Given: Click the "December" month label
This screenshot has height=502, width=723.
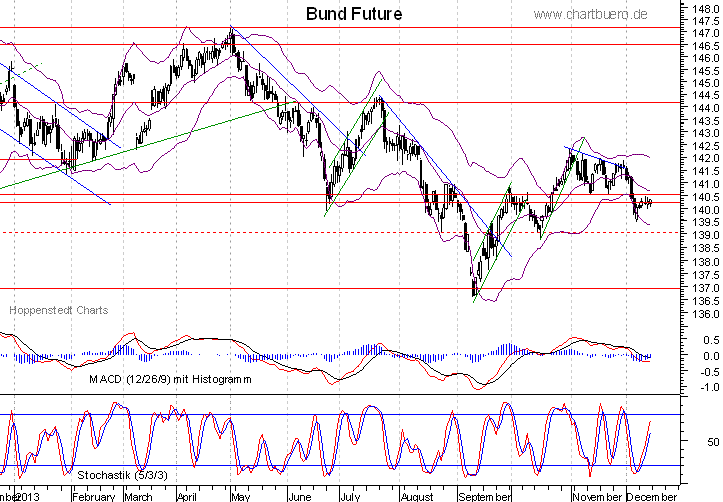Looking at the screenshot, I should pyautogui.click(x=652, y=497).
